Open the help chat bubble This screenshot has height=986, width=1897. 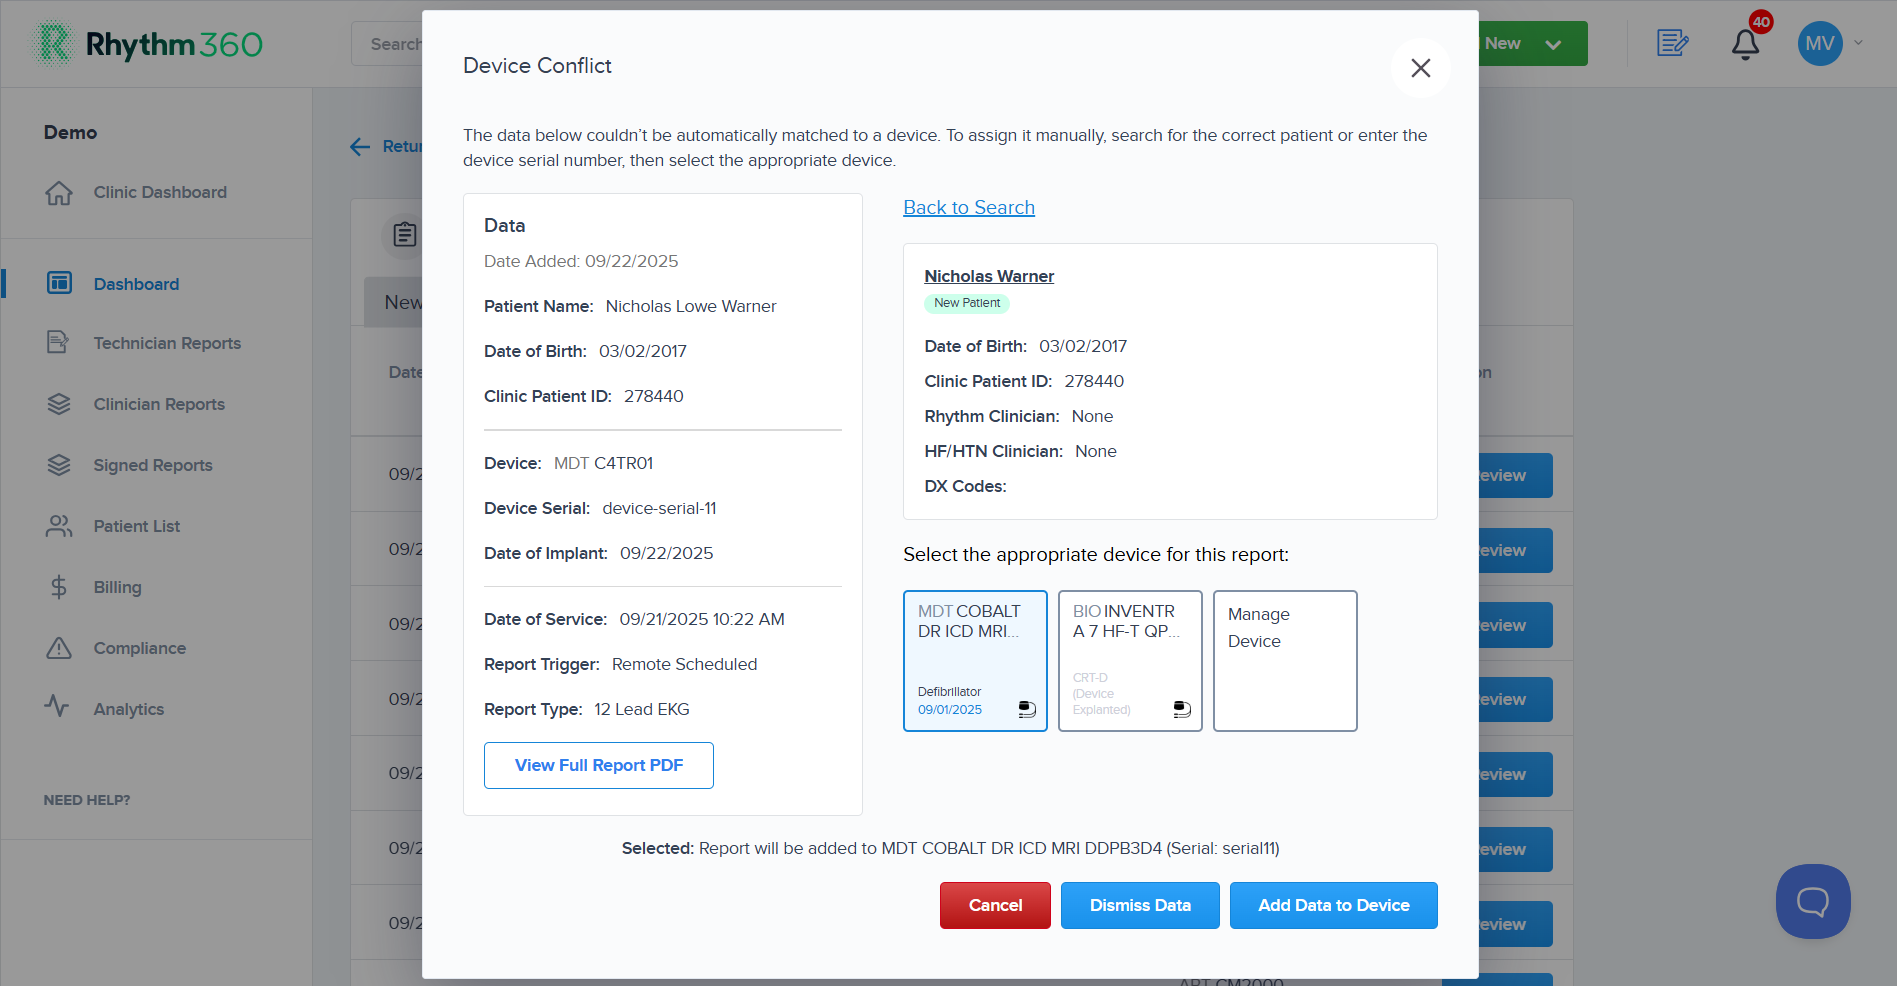[1813, 901]
